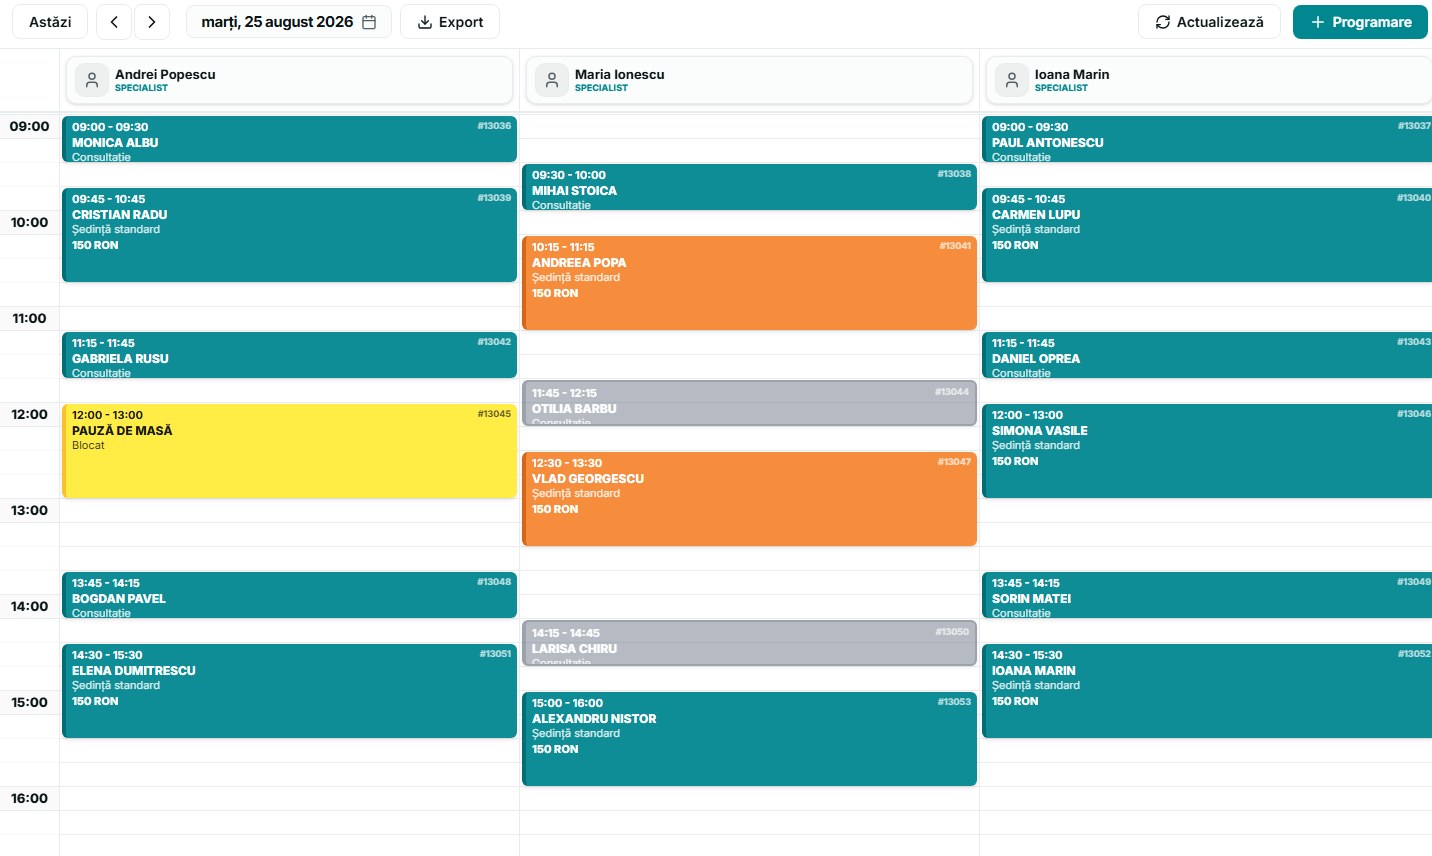Open Paul Antonescu 09:00 consultation
The height and width of the screenshot is (856, 1432).
1207,139
